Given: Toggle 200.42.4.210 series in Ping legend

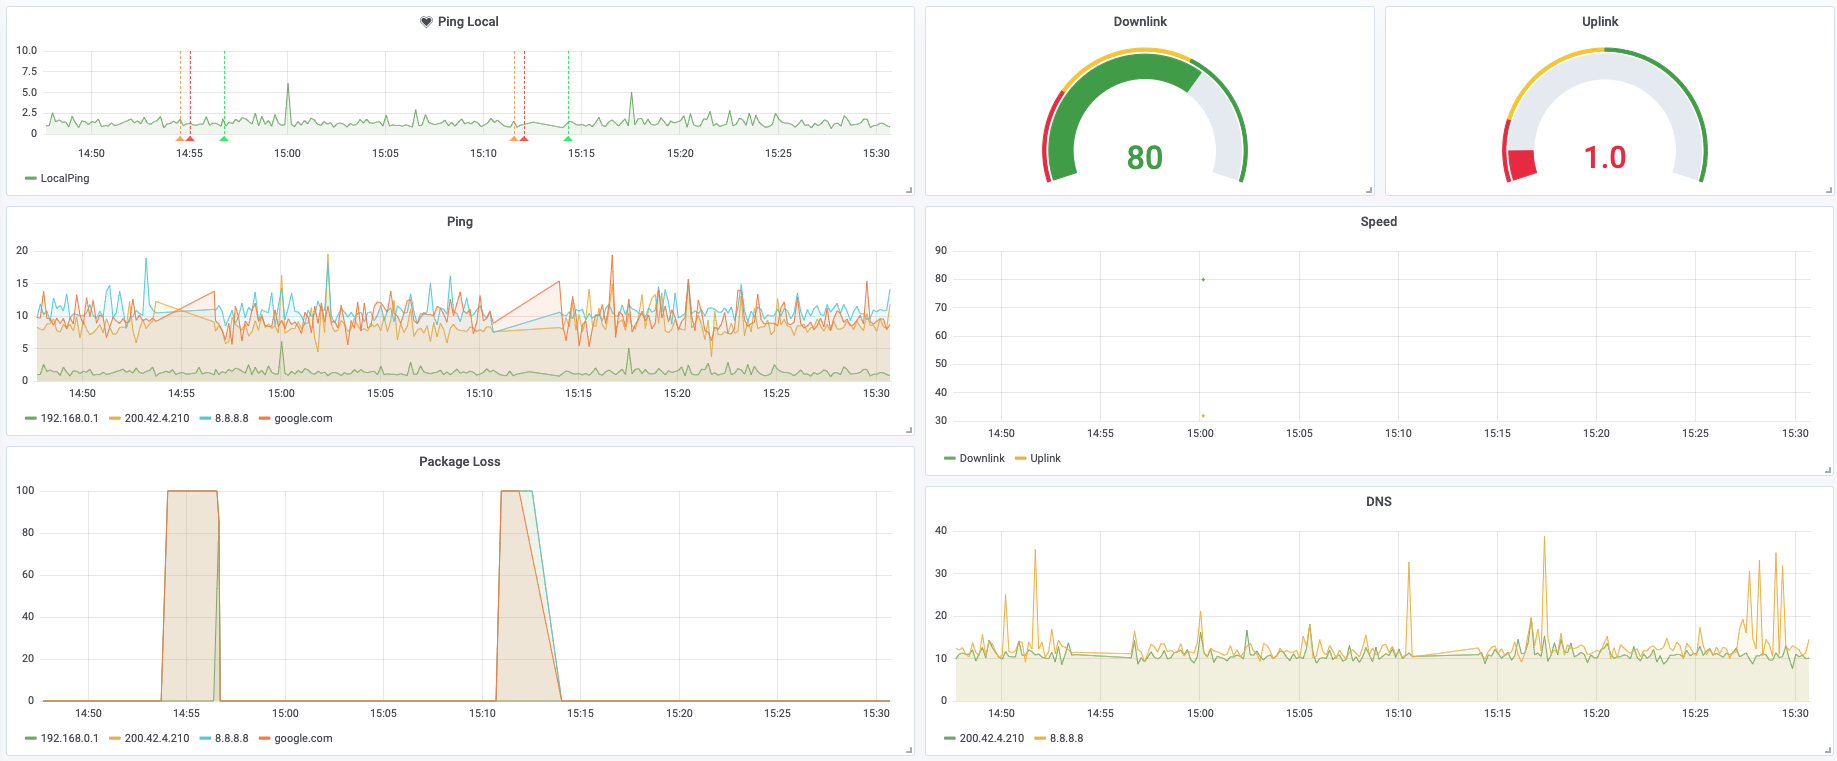Looking at the screenshot, I should (157, 418).
